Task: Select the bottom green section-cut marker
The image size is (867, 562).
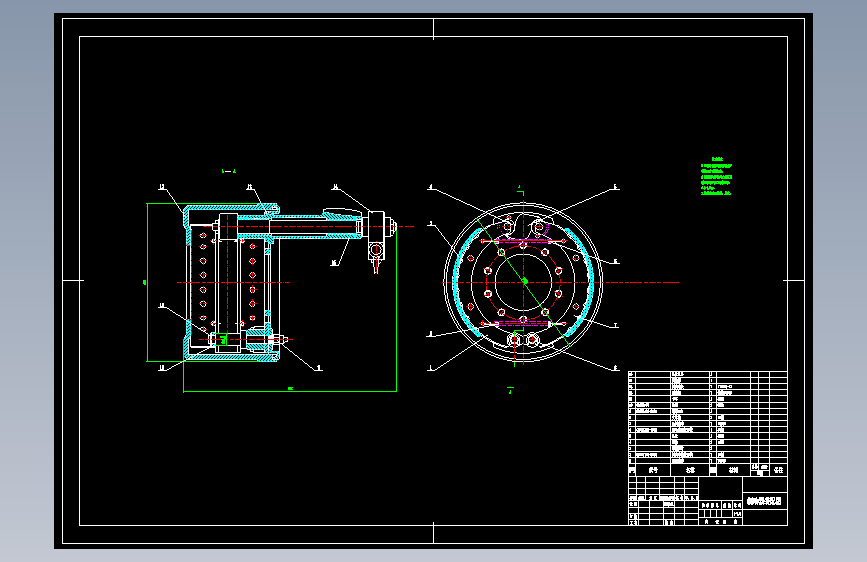Action: tap(510, 390)
